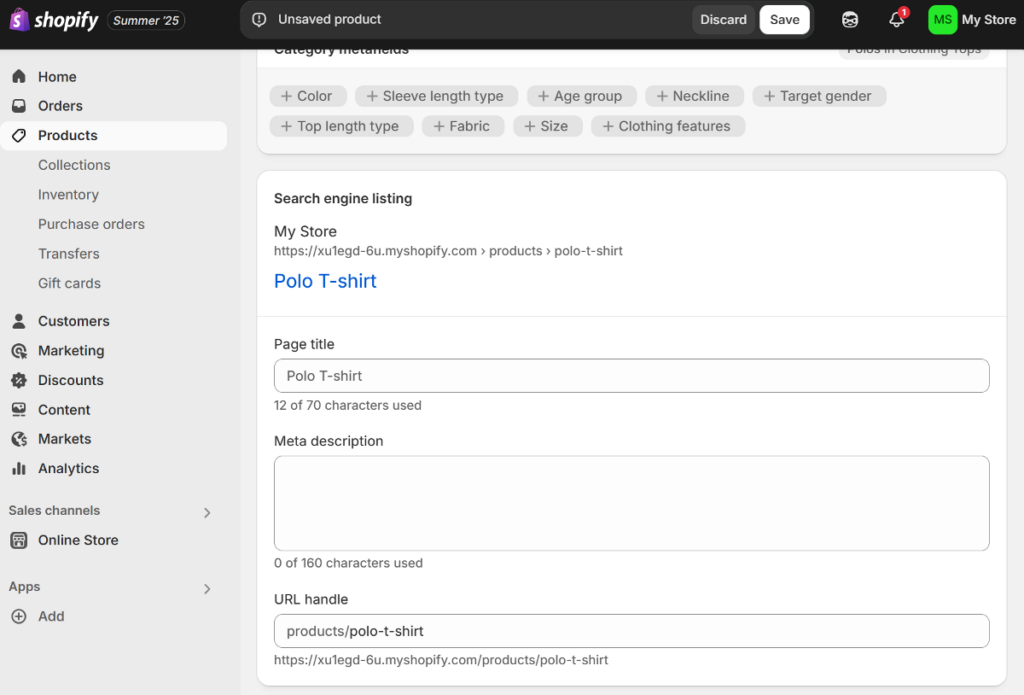Expand the Apps section chevron
Image resolution: width=1024 pixels, height=695 pixels.
pyautogui.click(x=207, y=588)
